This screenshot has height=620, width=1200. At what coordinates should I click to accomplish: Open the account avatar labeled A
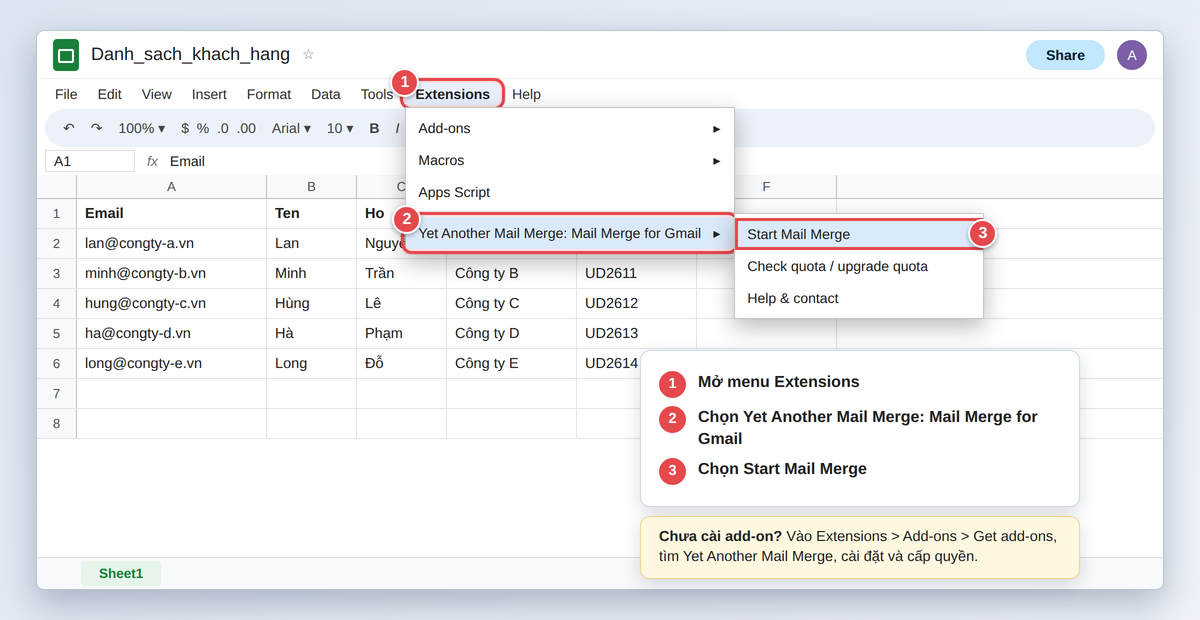click(x=1132, y=55)
